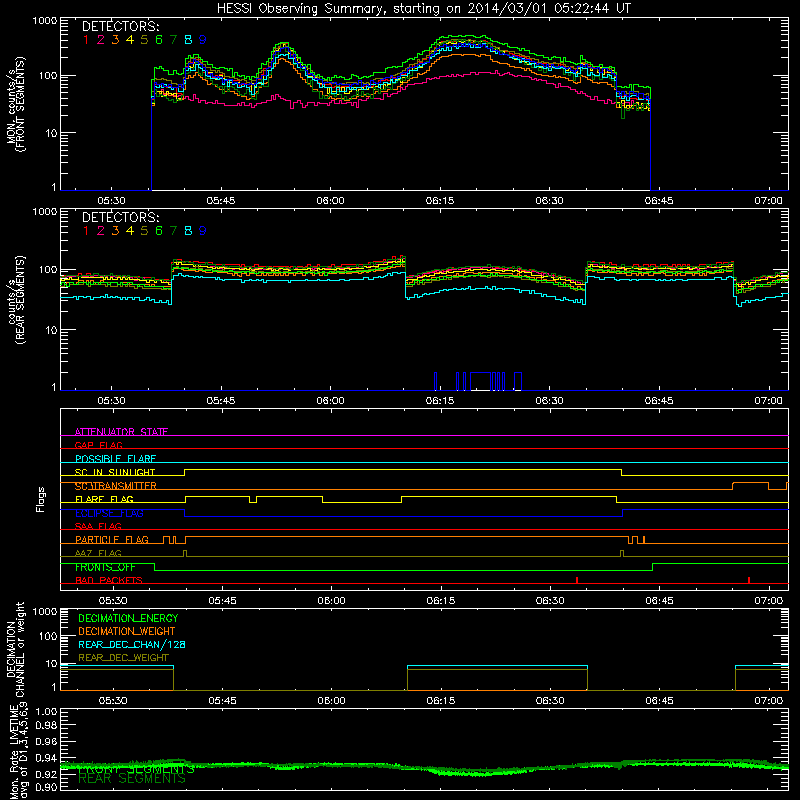Select detector 4 in front segments legend

tap(130, 40)
